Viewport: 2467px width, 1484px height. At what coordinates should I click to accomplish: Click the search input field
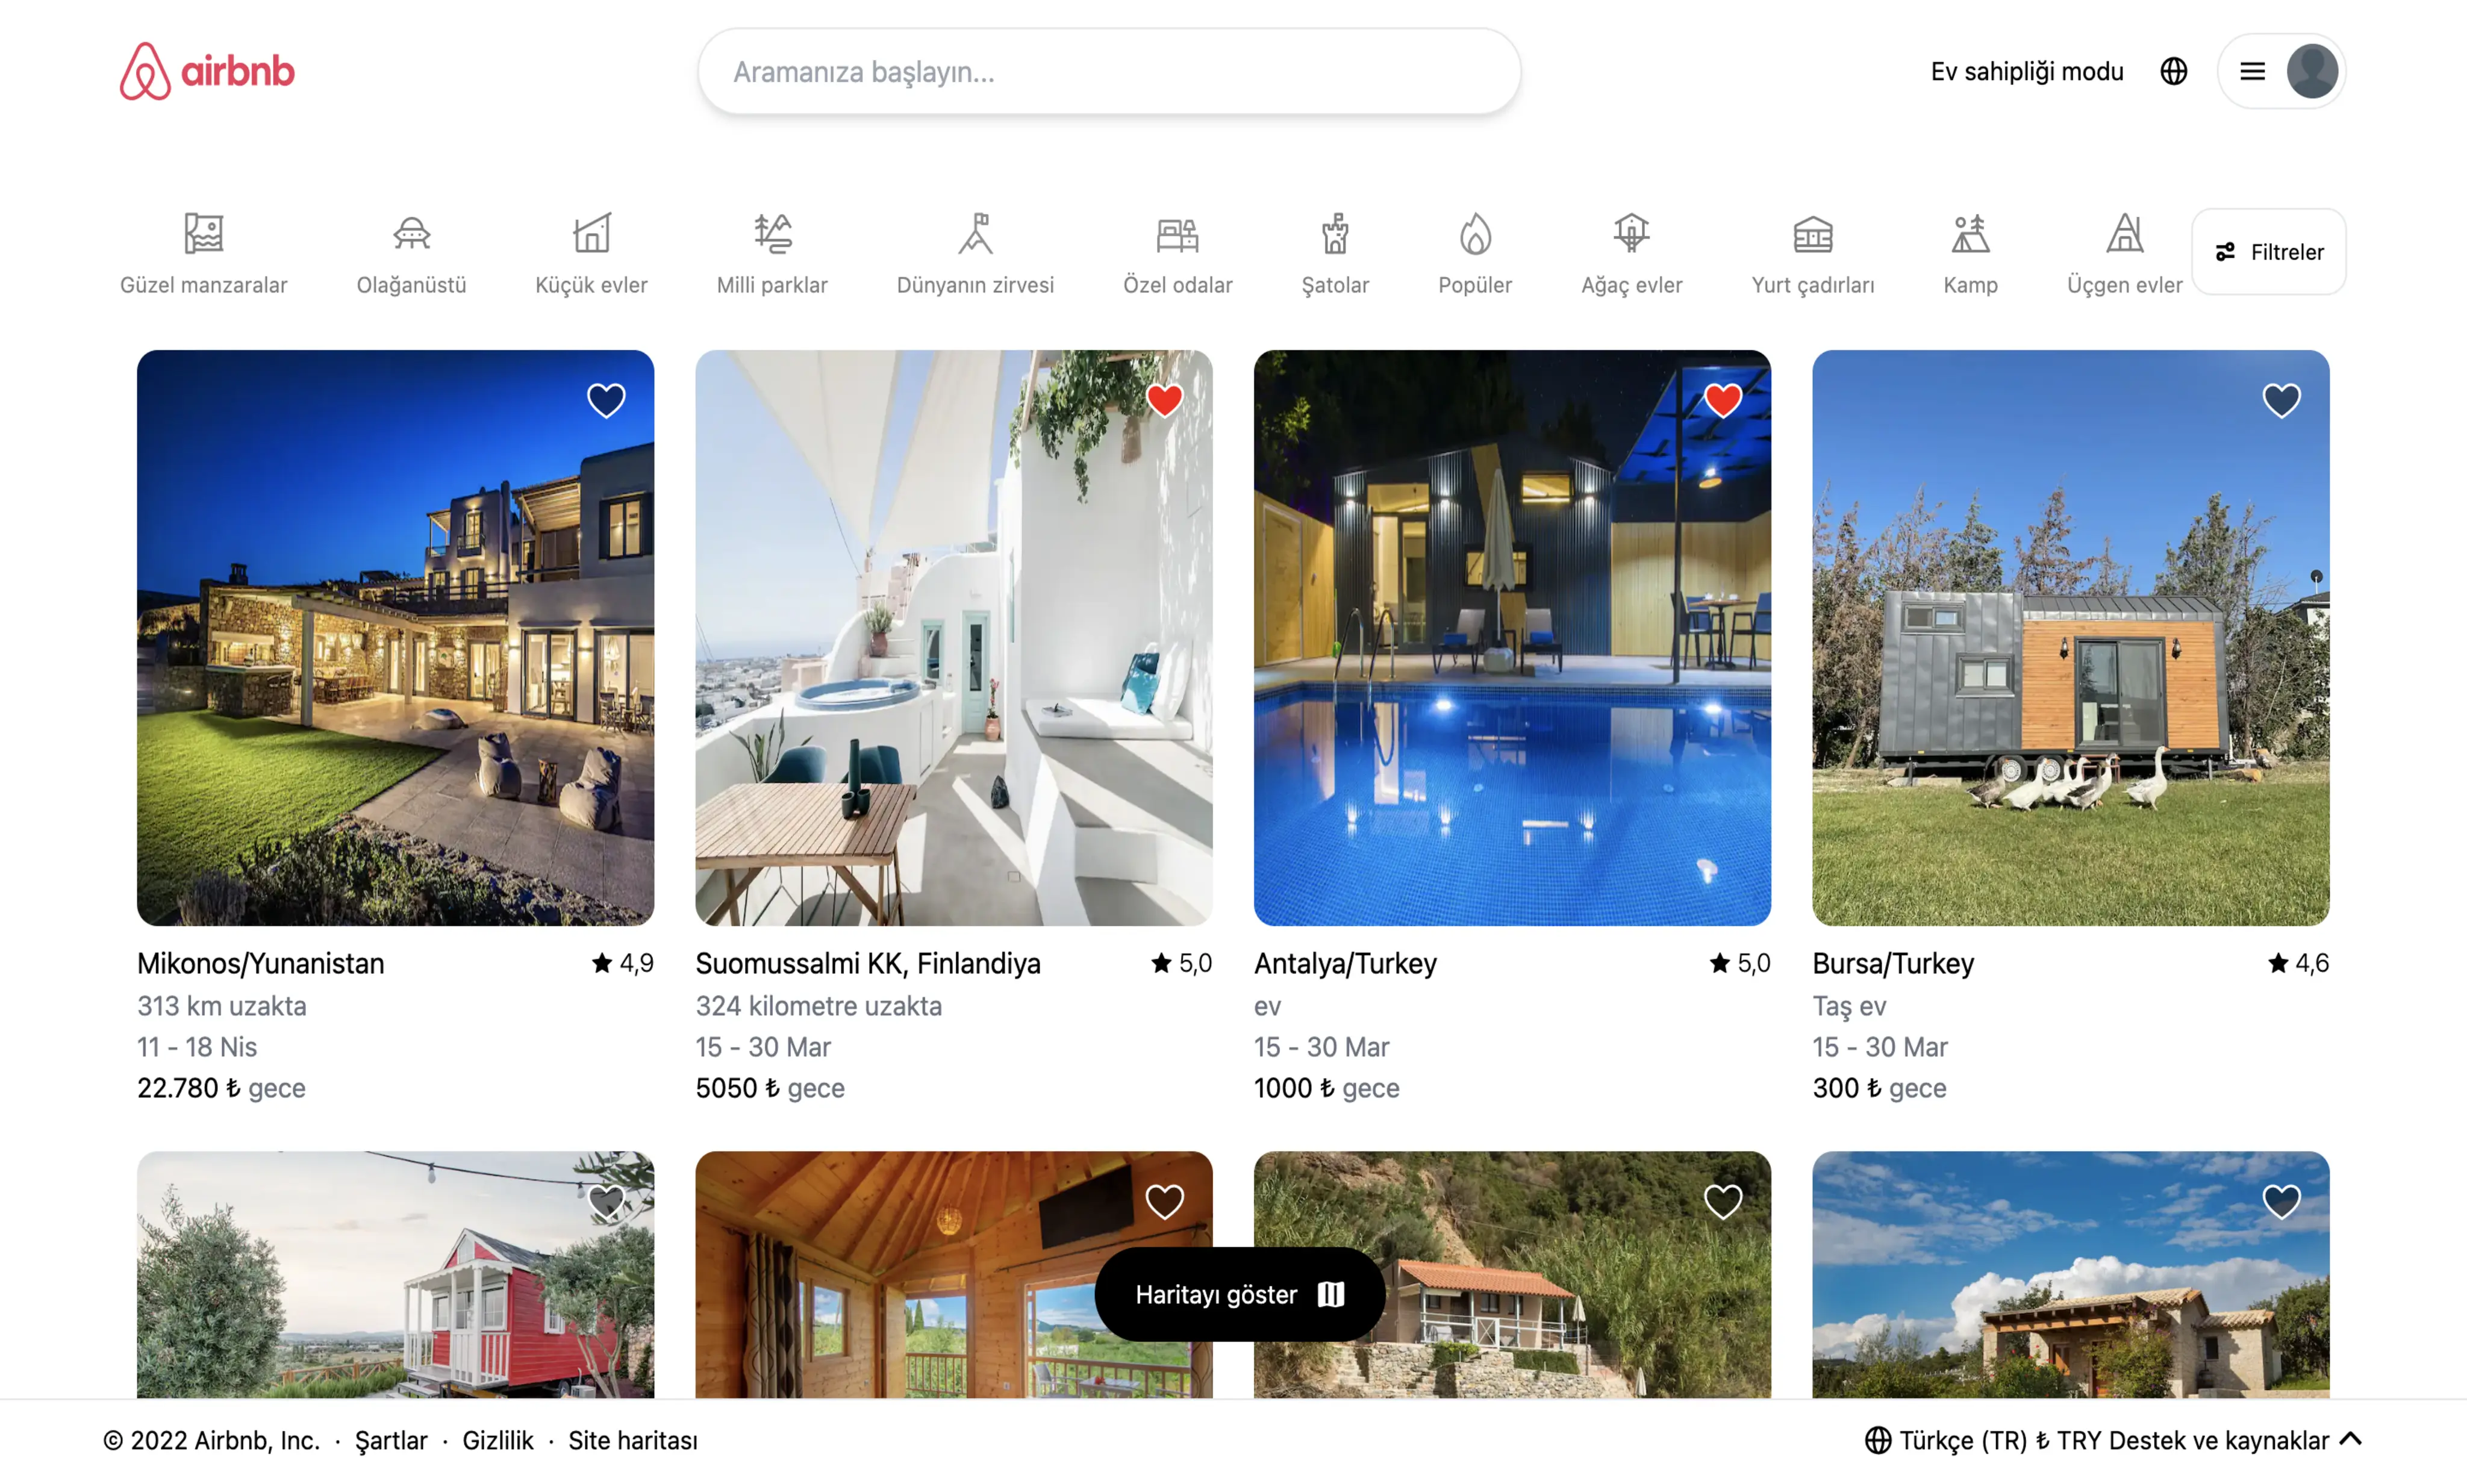pos(1109,71)
